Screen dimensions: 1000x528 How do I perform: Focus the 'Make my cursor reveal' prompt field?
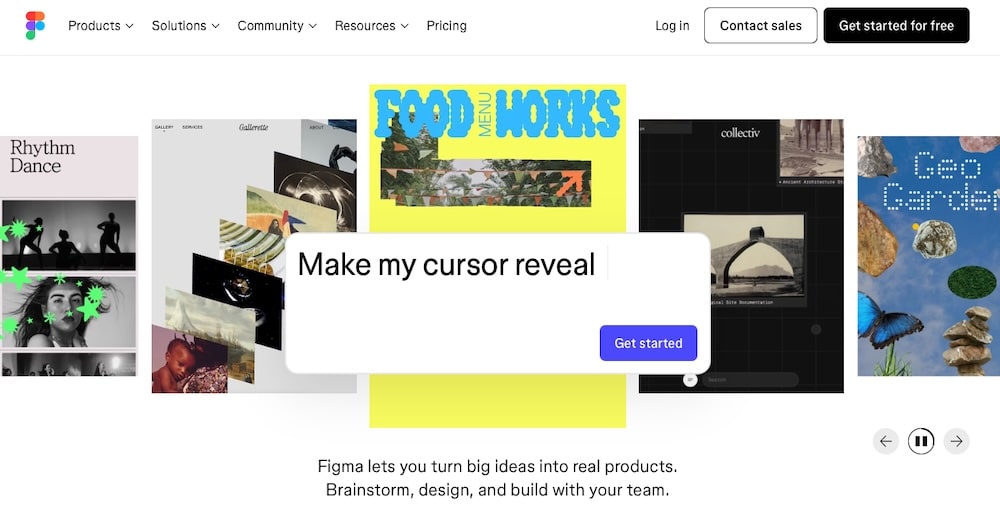(497, 304)
